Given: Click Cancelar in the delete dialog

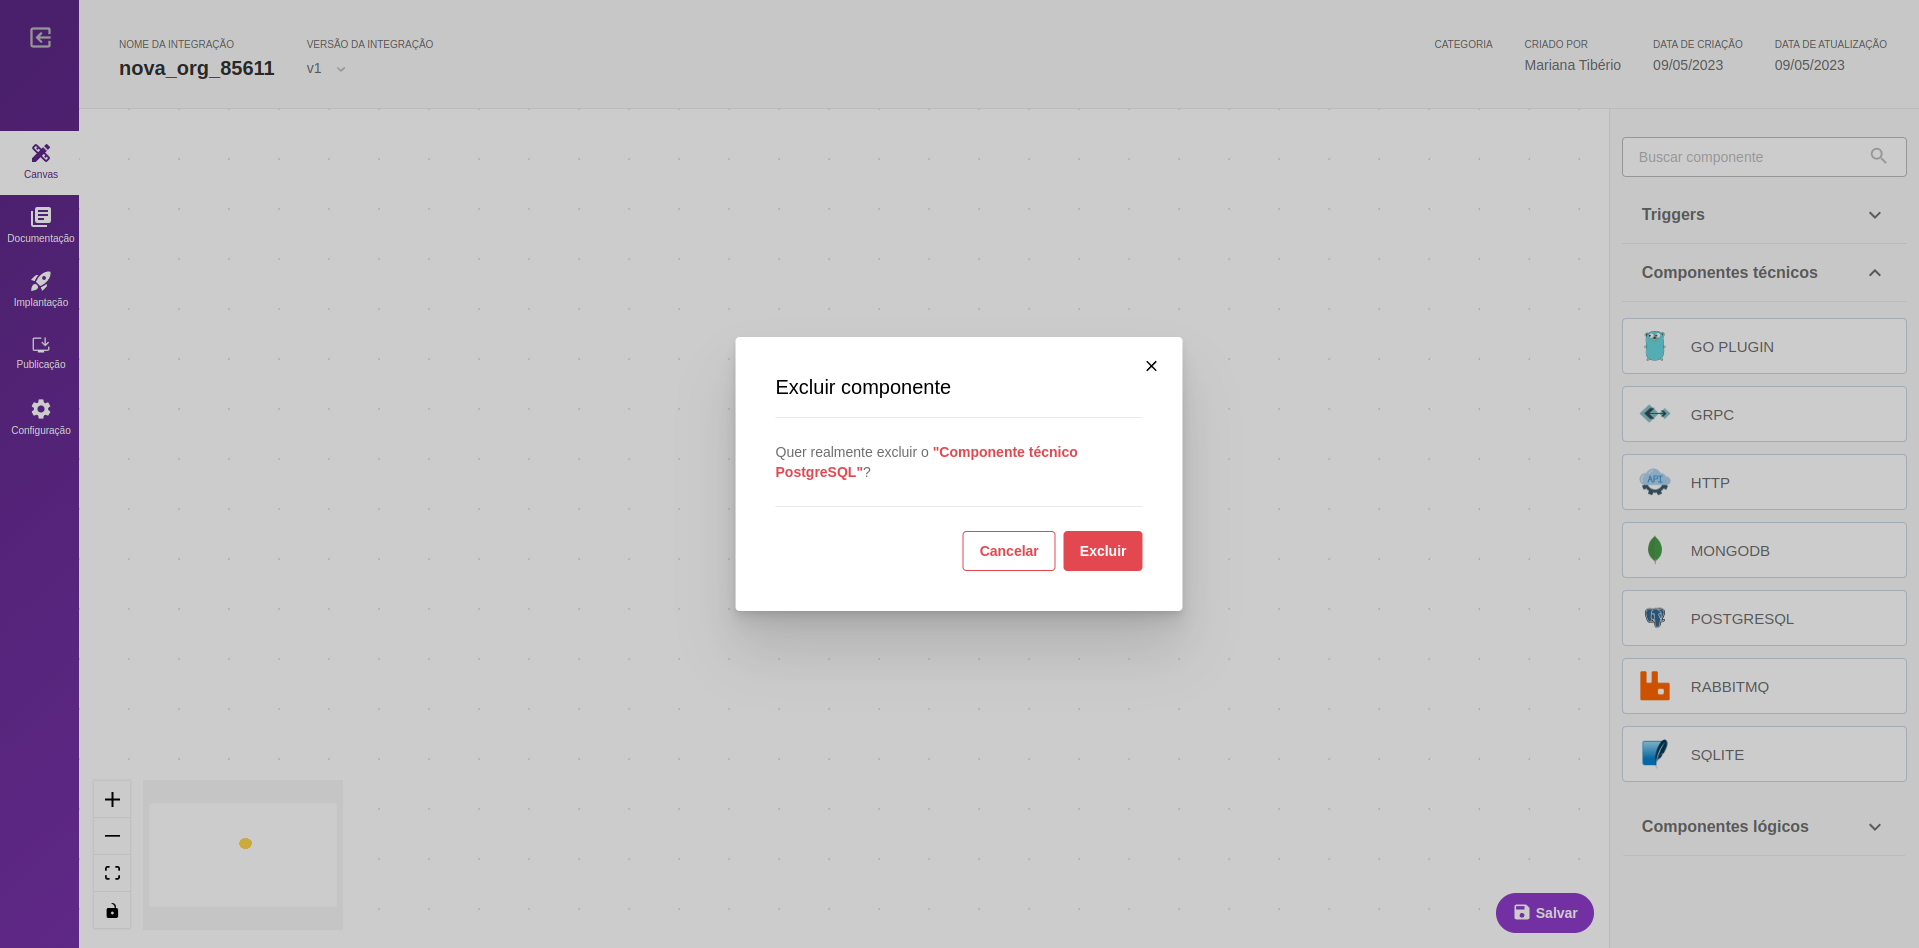Looking at the screenshot, I should (x=1008, y=551).
